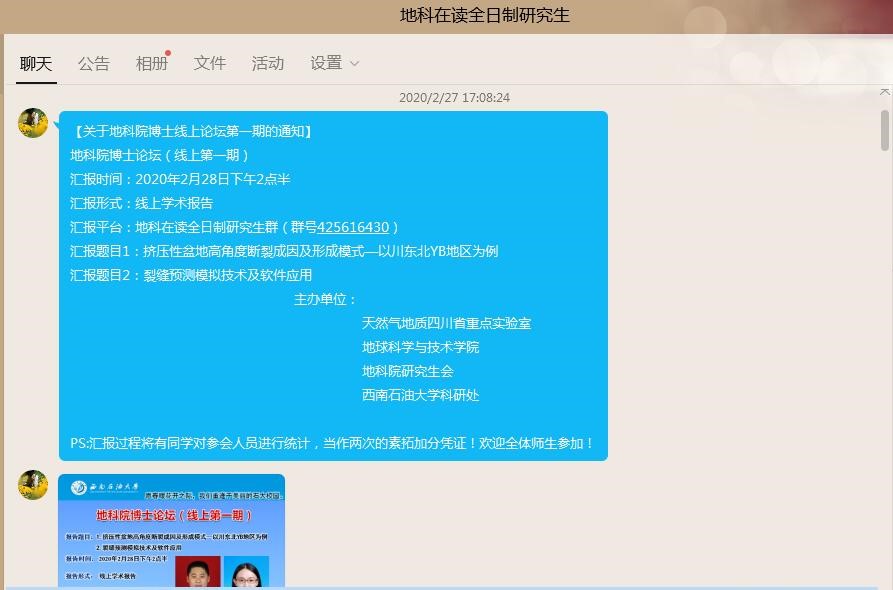The image size is (893, 590).
Task: Expand the 设置 dropdown chevron
Action: (354, 64)
